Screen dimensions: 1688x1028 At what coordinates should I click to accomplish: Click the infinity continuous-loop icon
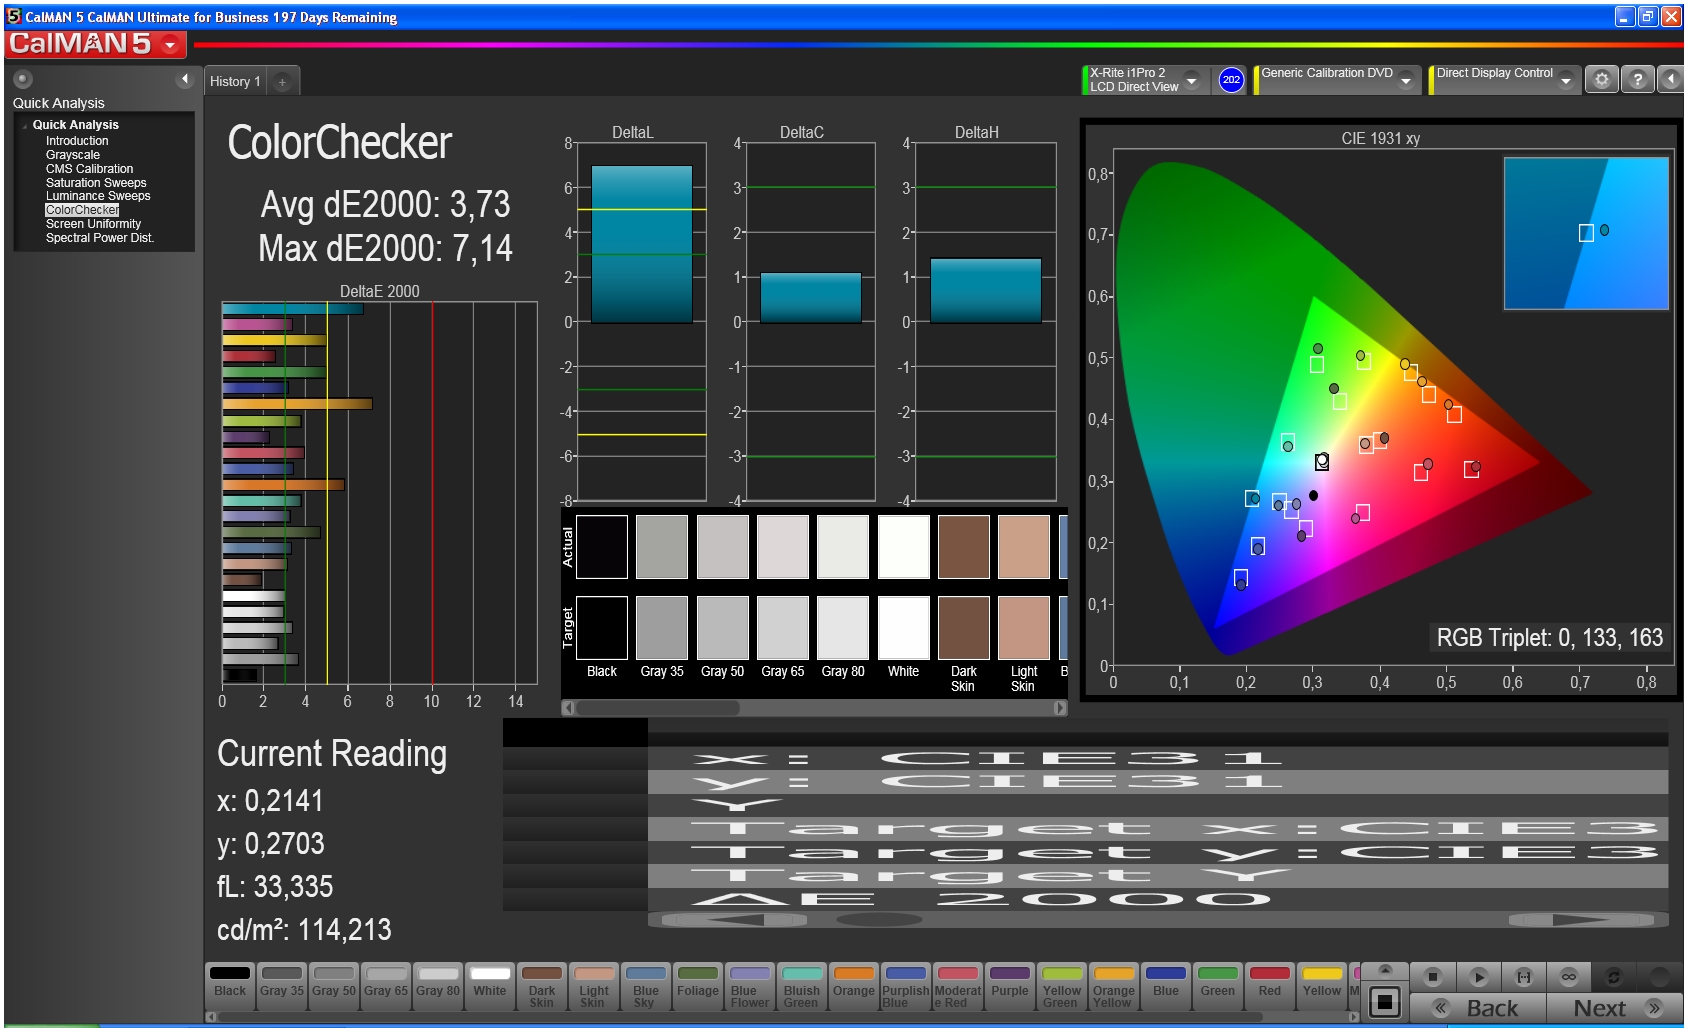1568,976
